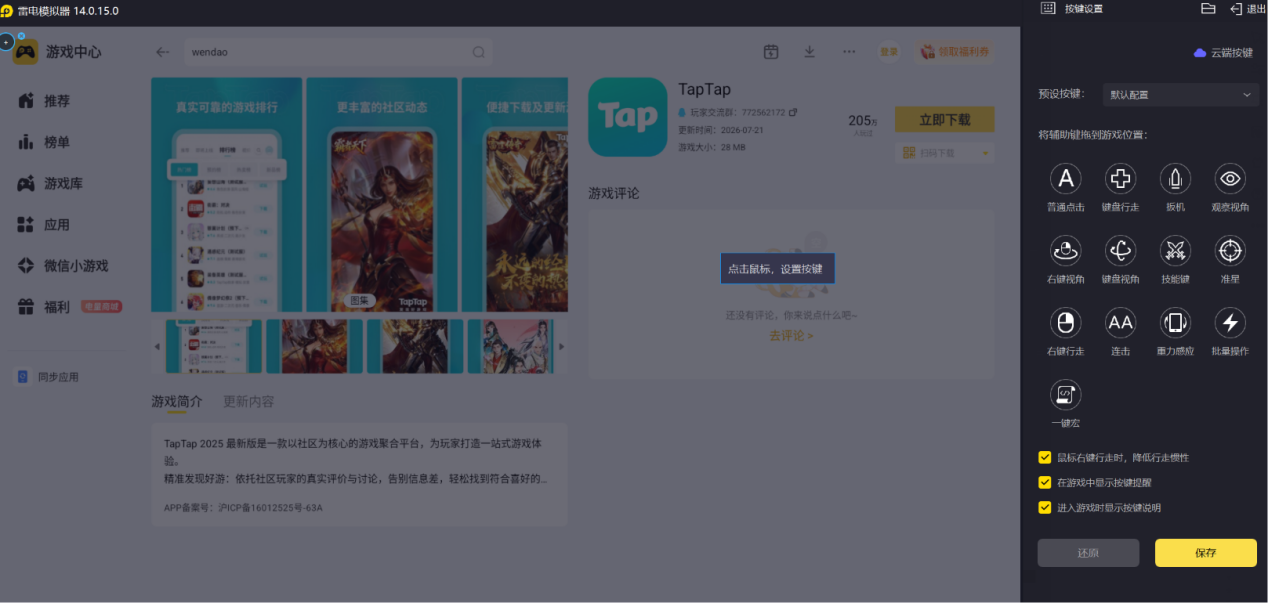1268x603 pixels.
Task: Switch to the 更新内容 tab
Action: pyautogui.click(x=248, y=401)
